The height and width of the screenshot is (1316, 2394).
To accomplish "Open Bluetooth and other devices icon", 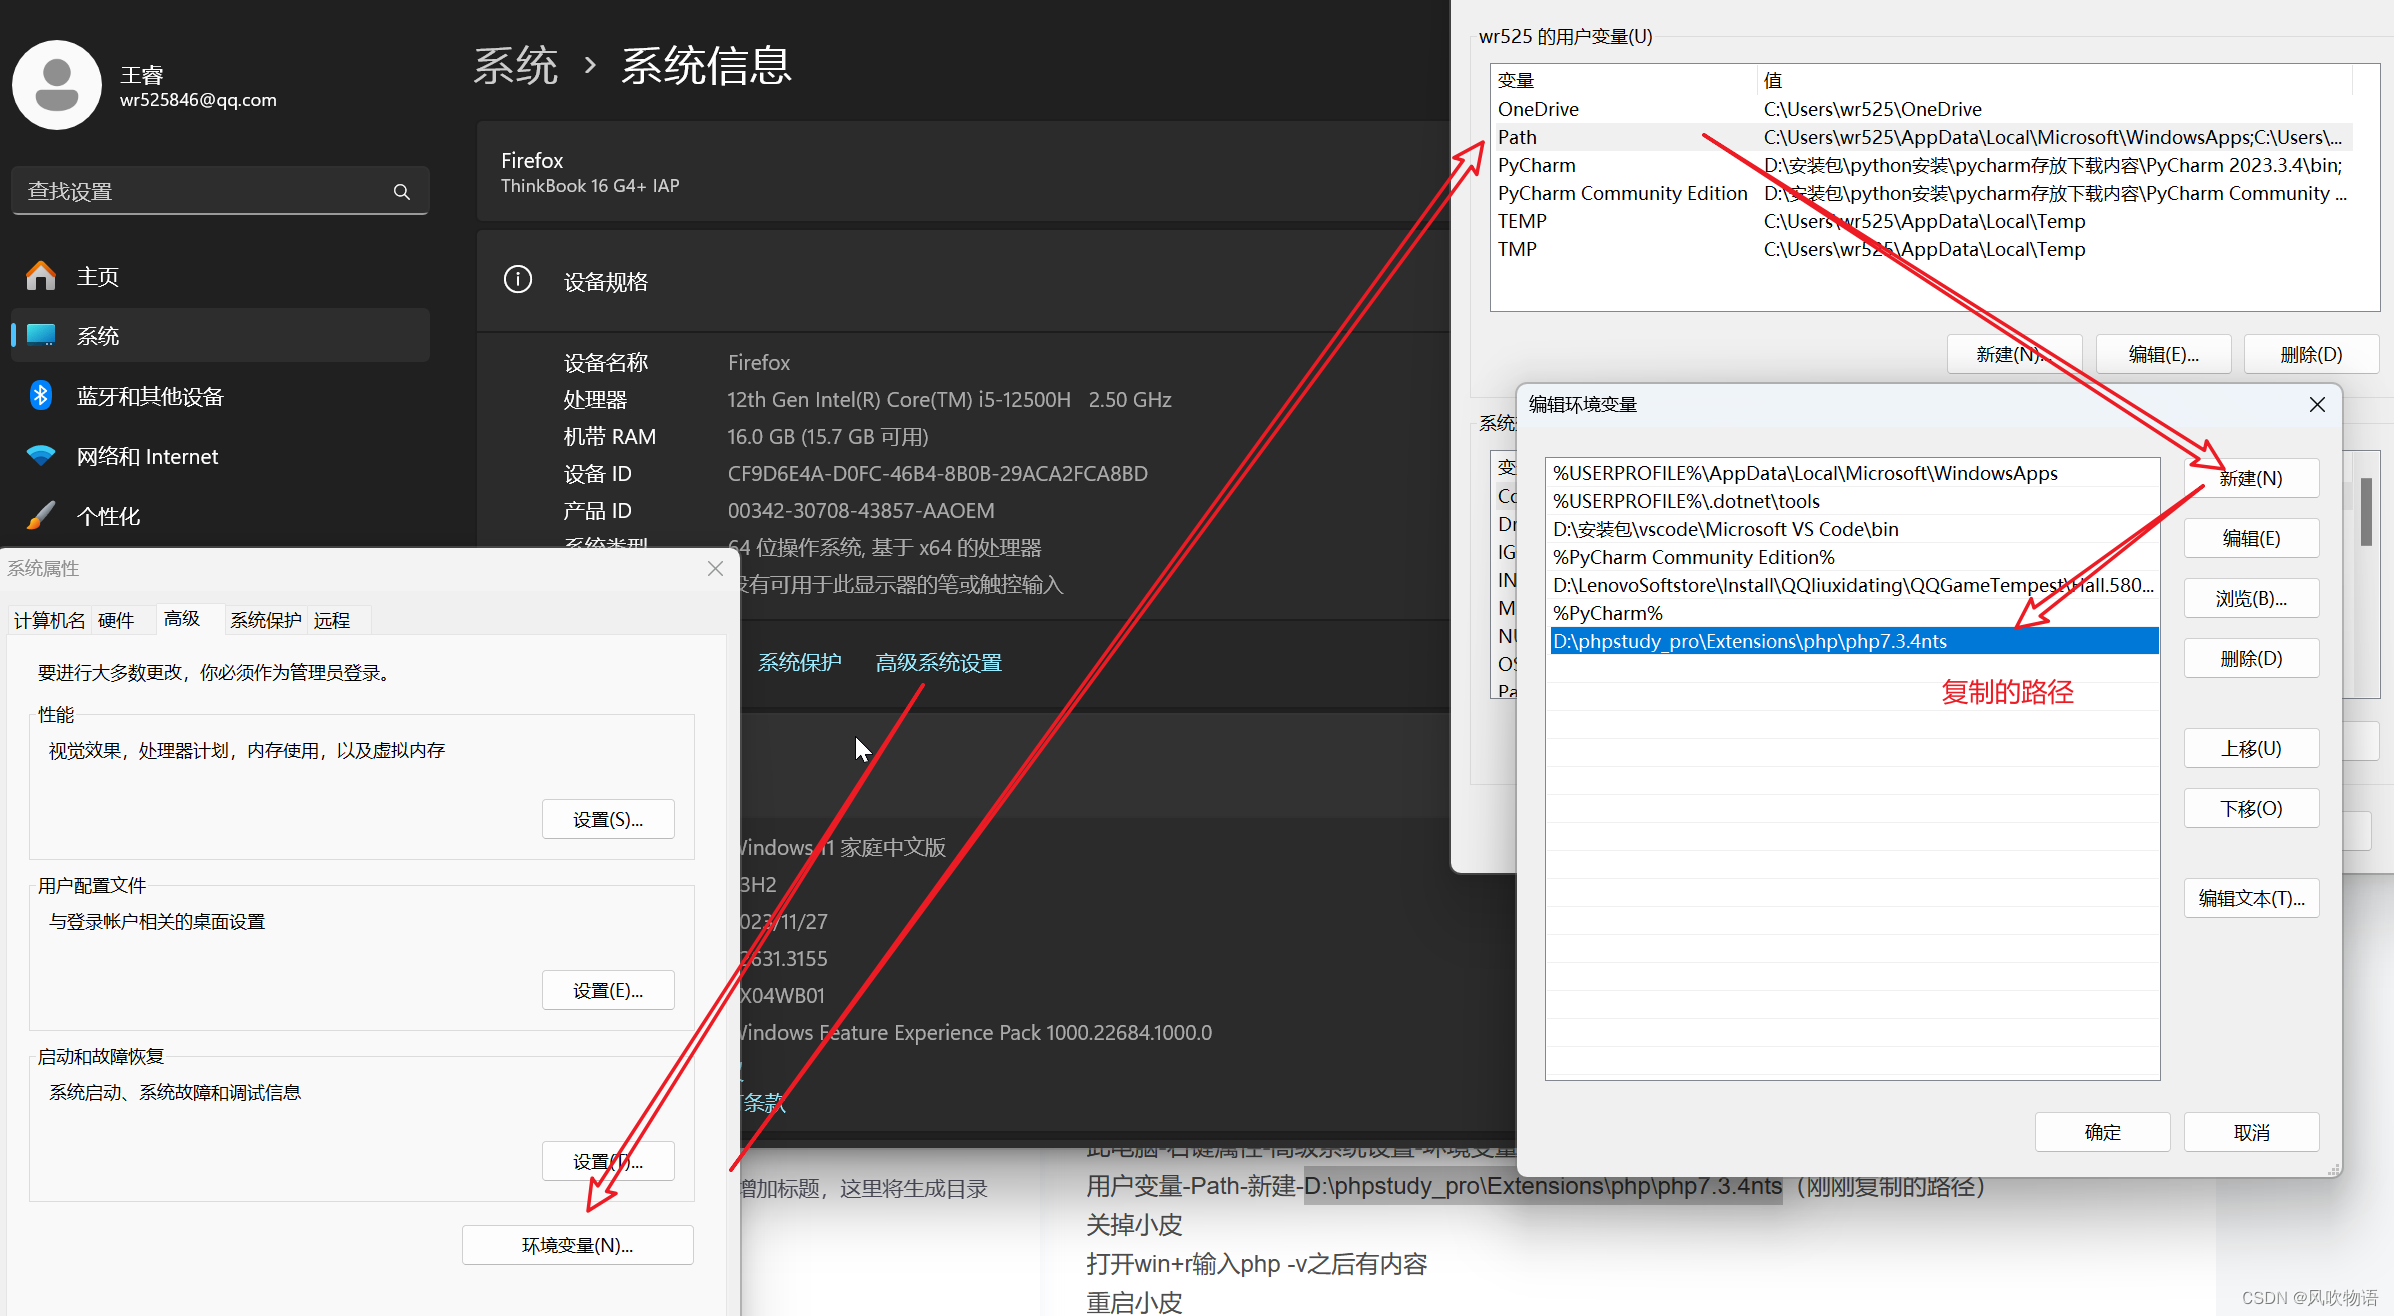I will click(41, 396).
